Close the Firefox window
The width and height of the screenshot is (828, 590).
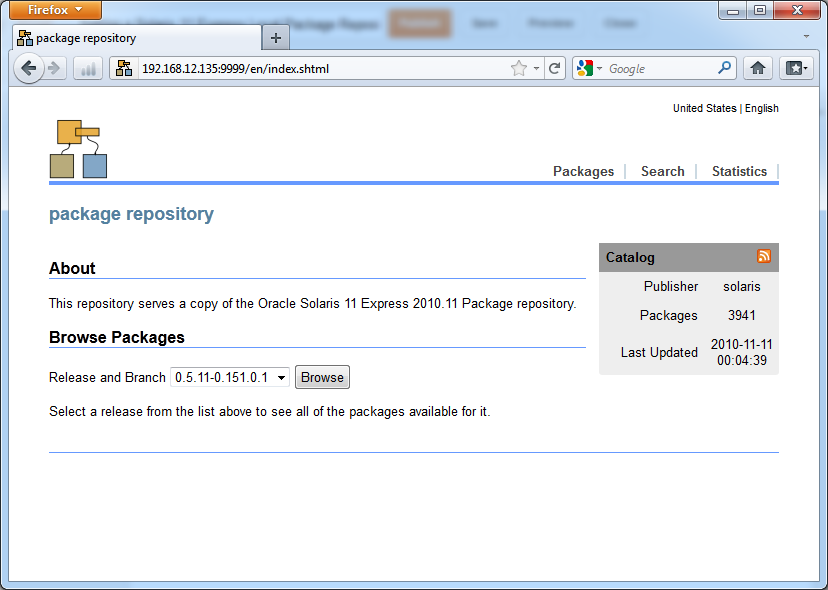coord(797,10)
